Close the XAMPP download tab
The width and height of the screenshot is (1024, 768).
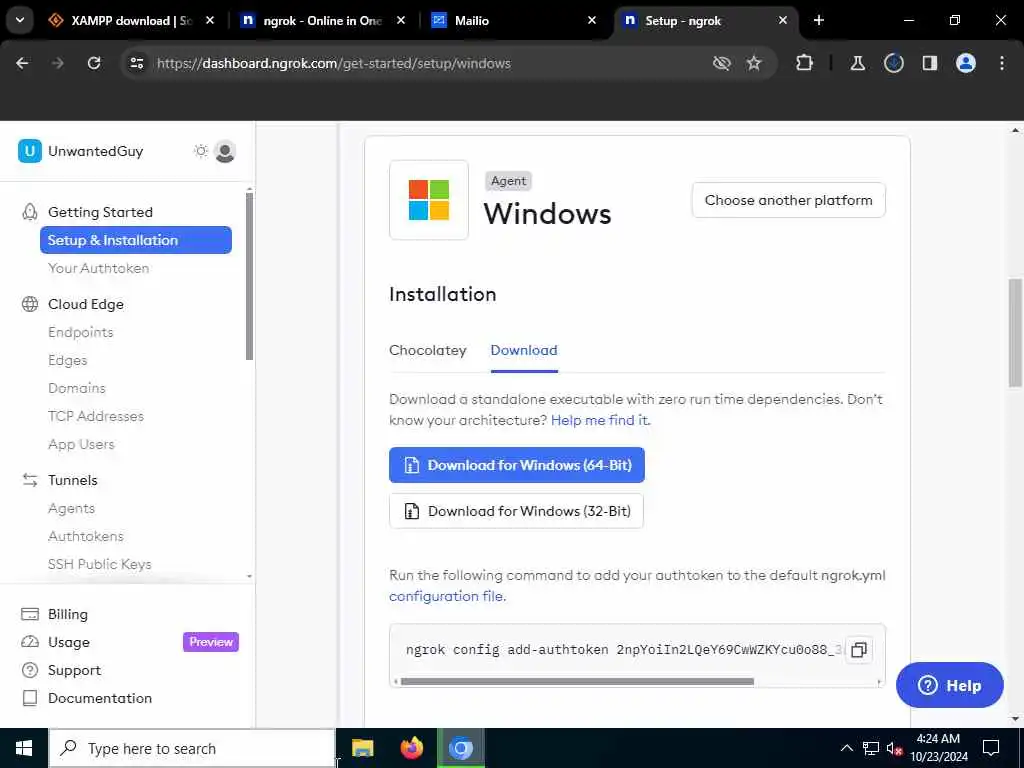pyautogui.click(x=210, y=21)
